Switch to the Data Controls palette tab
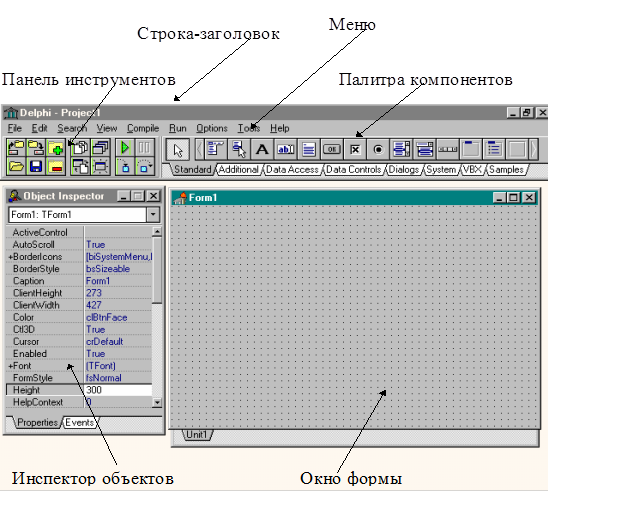This screenshot has width=622, height=509. click(353, 170)
